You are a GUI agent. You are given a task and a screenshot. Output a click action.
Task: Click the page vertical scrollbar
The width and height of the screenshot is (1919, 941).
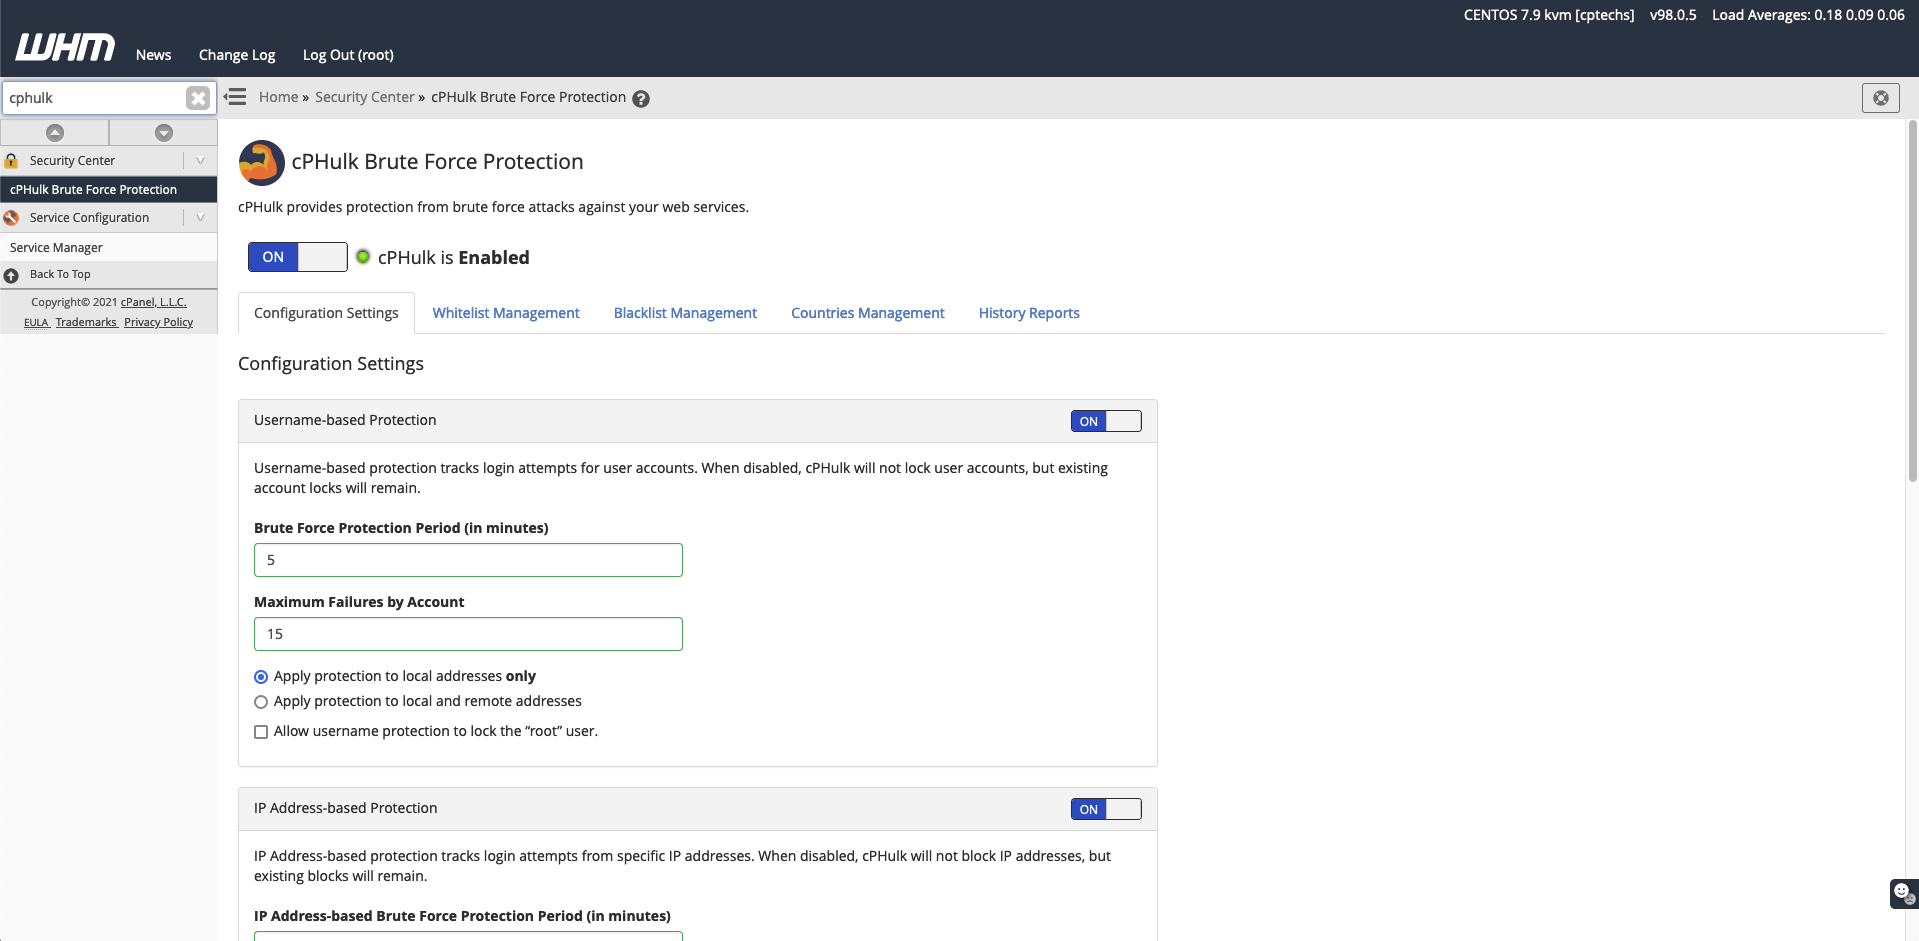click(x=1912, y=302)
